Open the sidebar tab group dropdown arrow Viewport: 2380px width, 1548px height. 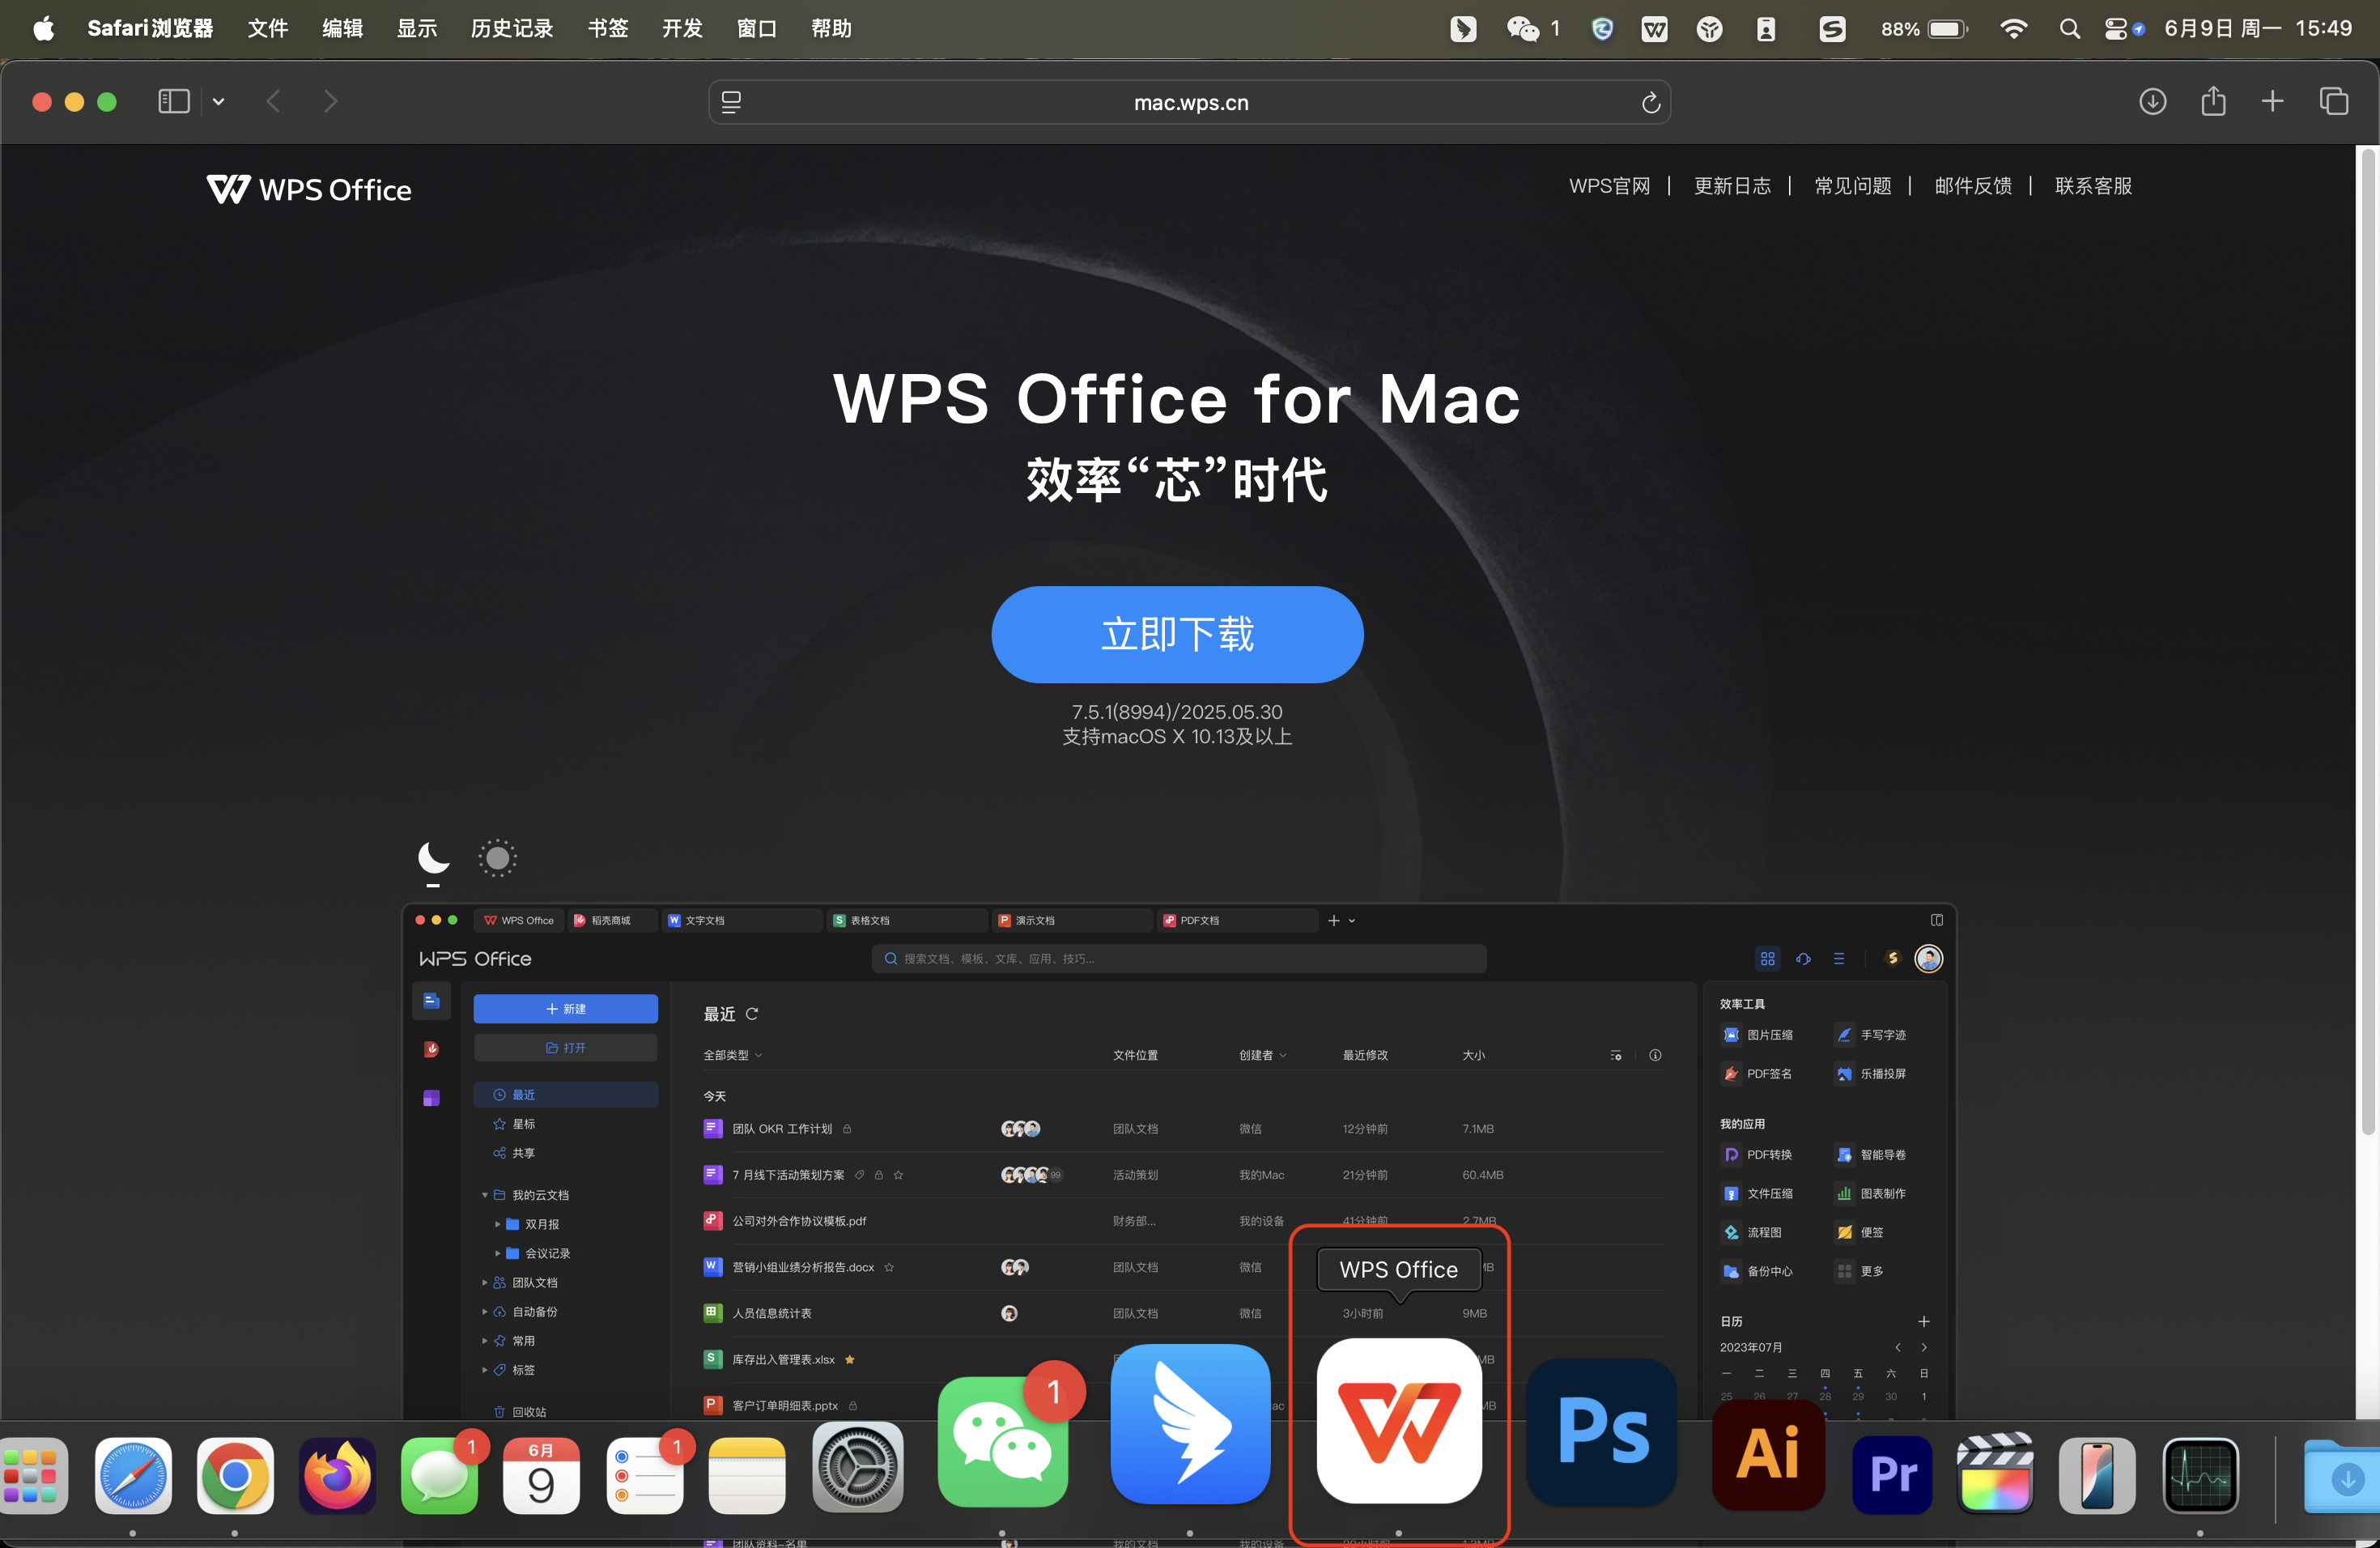click(218, 101)
